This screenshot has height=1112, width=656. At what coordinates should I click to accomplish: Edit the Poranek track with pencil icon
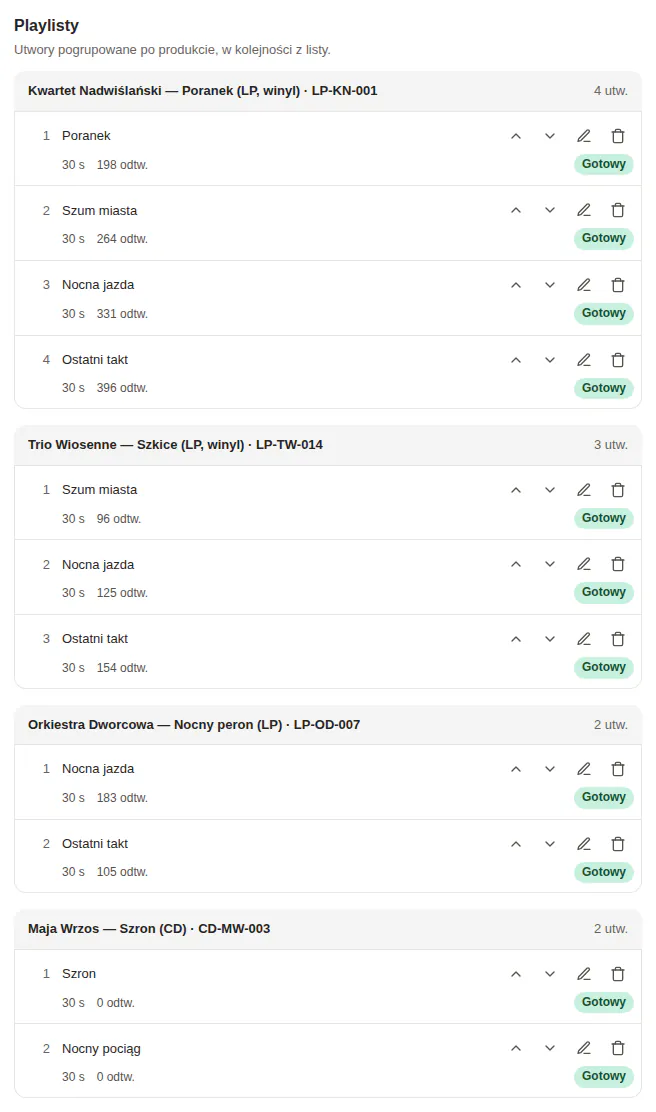coord(584,136)
